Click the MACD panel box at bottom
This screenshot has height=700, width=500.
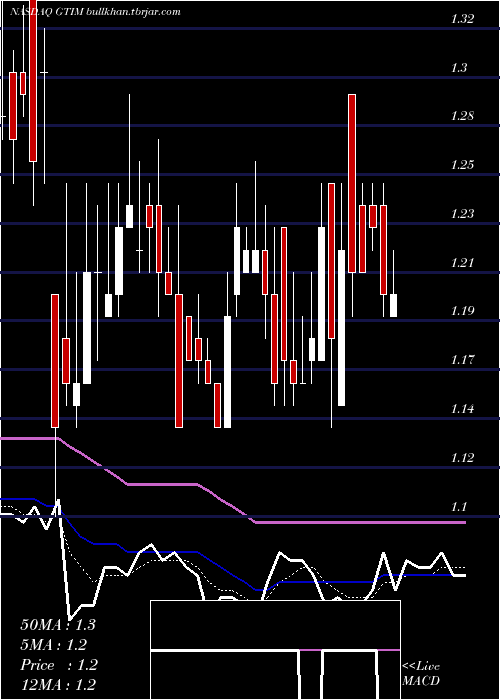275,650
